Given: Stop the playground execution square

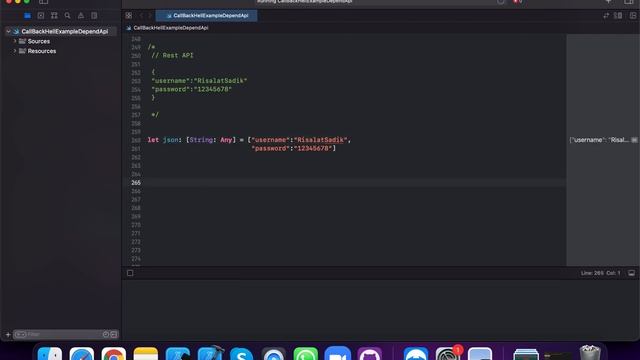Looking at the screenshot, I should pos(130,273).
